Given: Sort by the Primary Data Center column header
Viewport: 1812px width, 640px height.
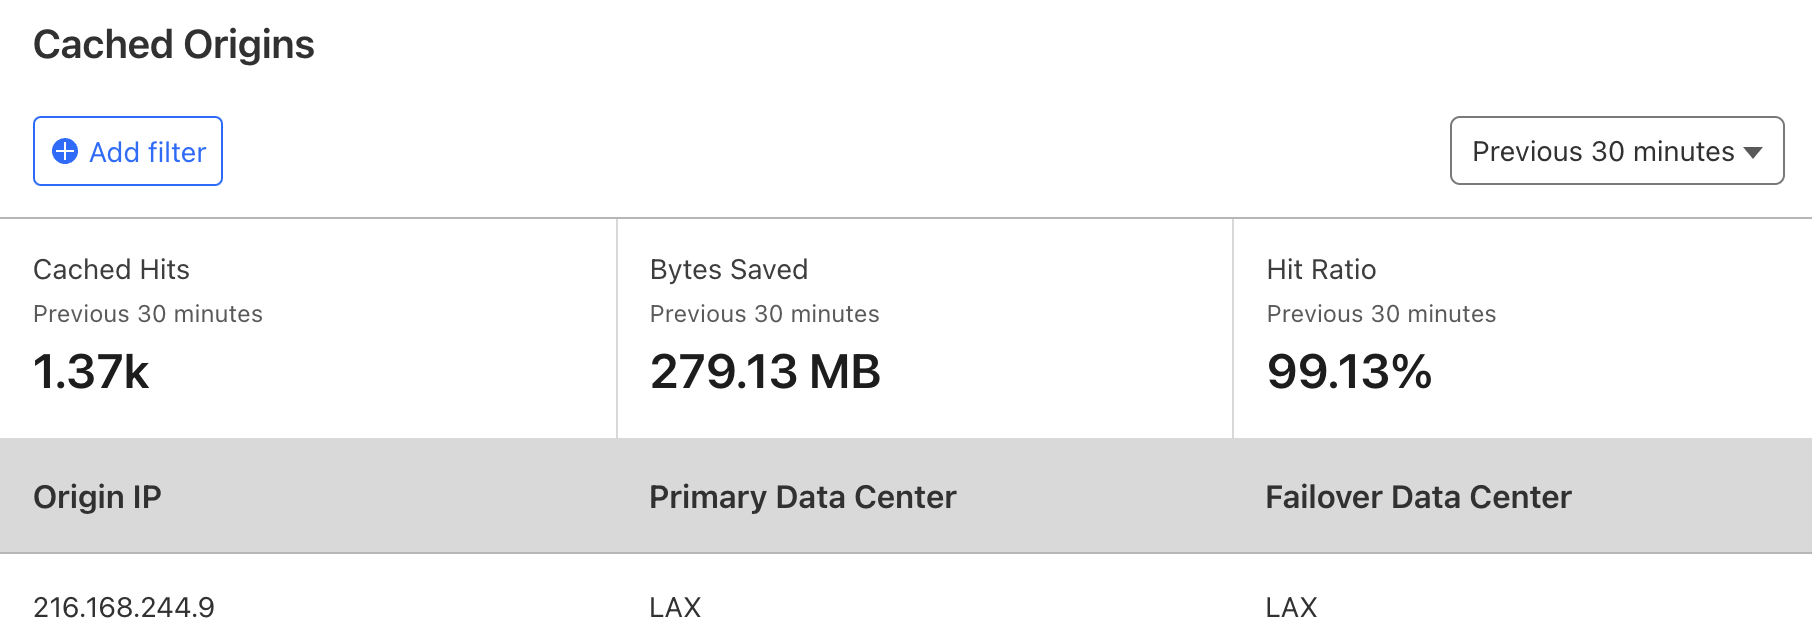Looking at the screenshot, I should (802, 497).
